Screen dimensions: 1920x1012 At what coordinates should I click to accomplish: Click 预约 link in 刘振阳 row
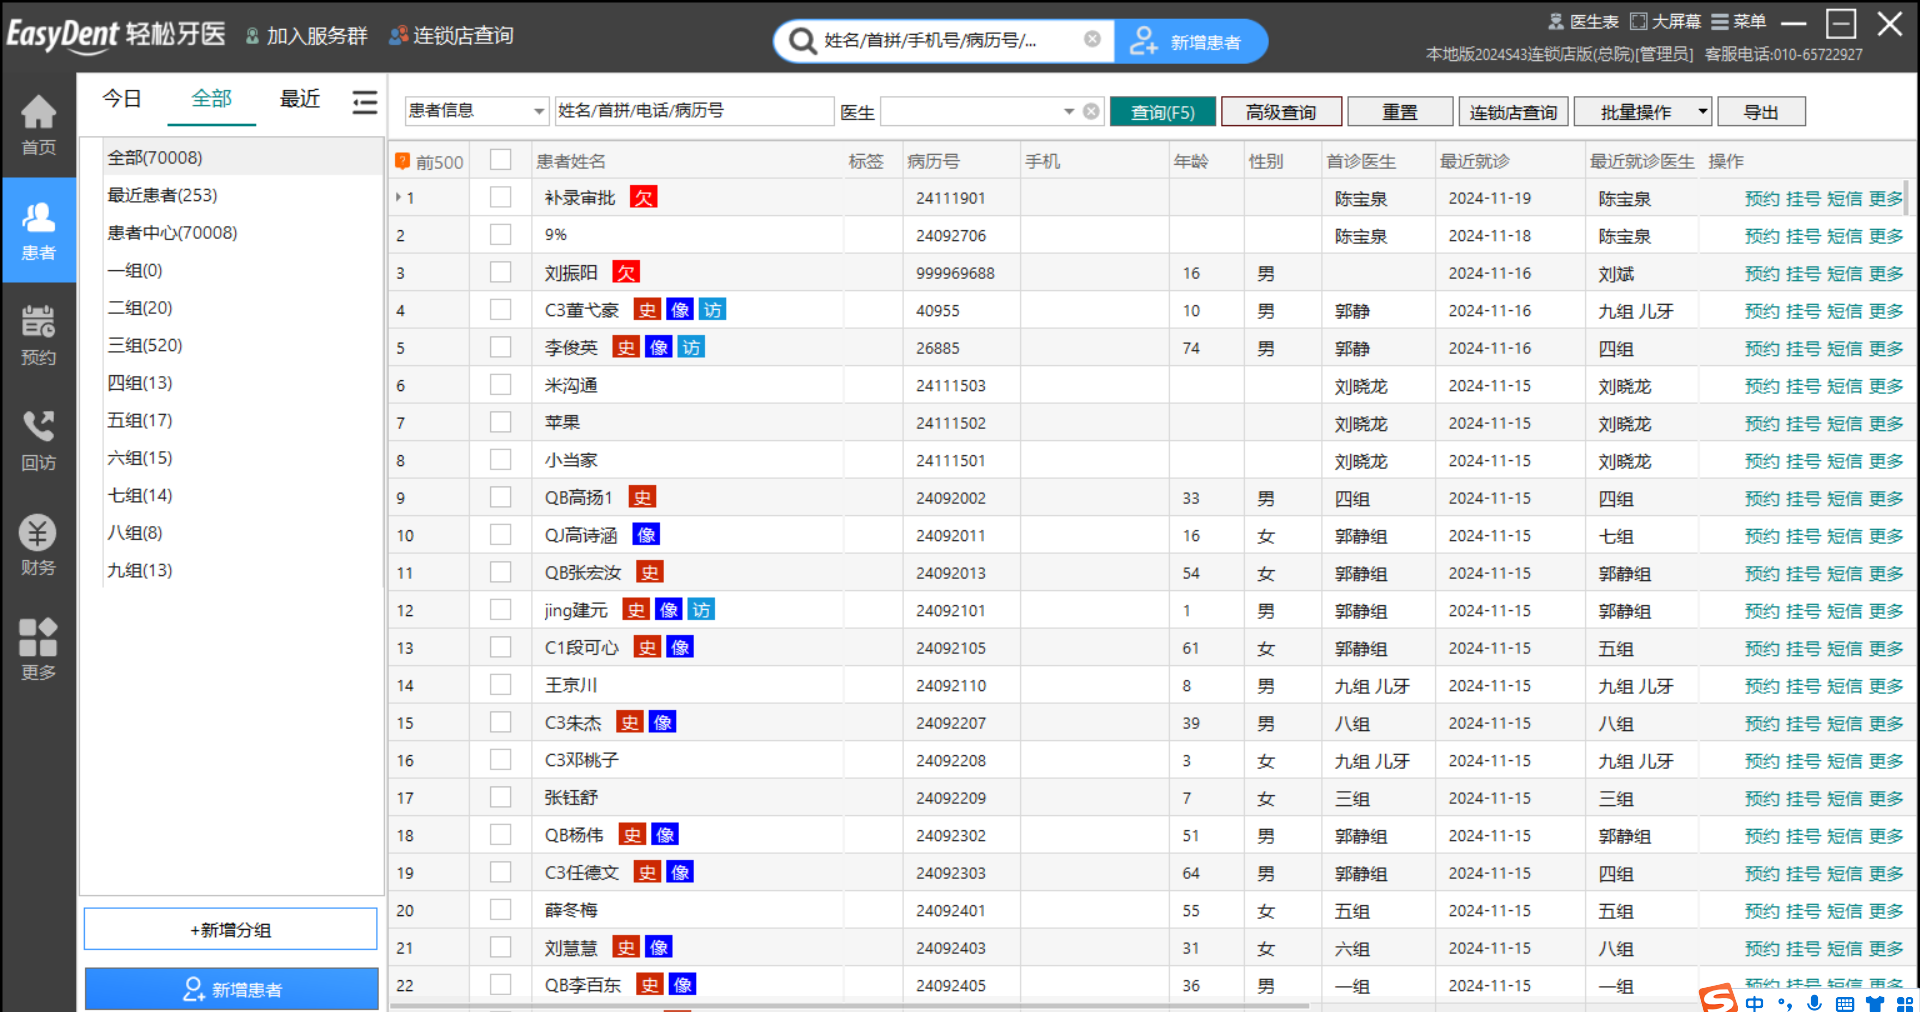(1762, 273)
